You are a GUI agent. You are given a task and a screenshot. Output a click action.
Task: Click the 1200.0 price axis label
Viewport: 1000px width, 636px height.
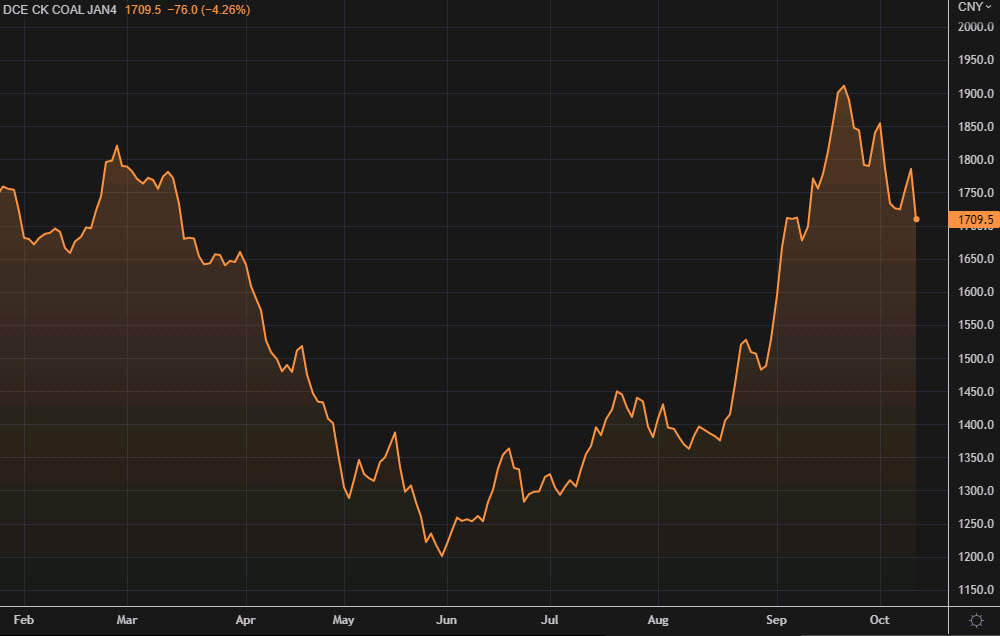pos(975,558)
